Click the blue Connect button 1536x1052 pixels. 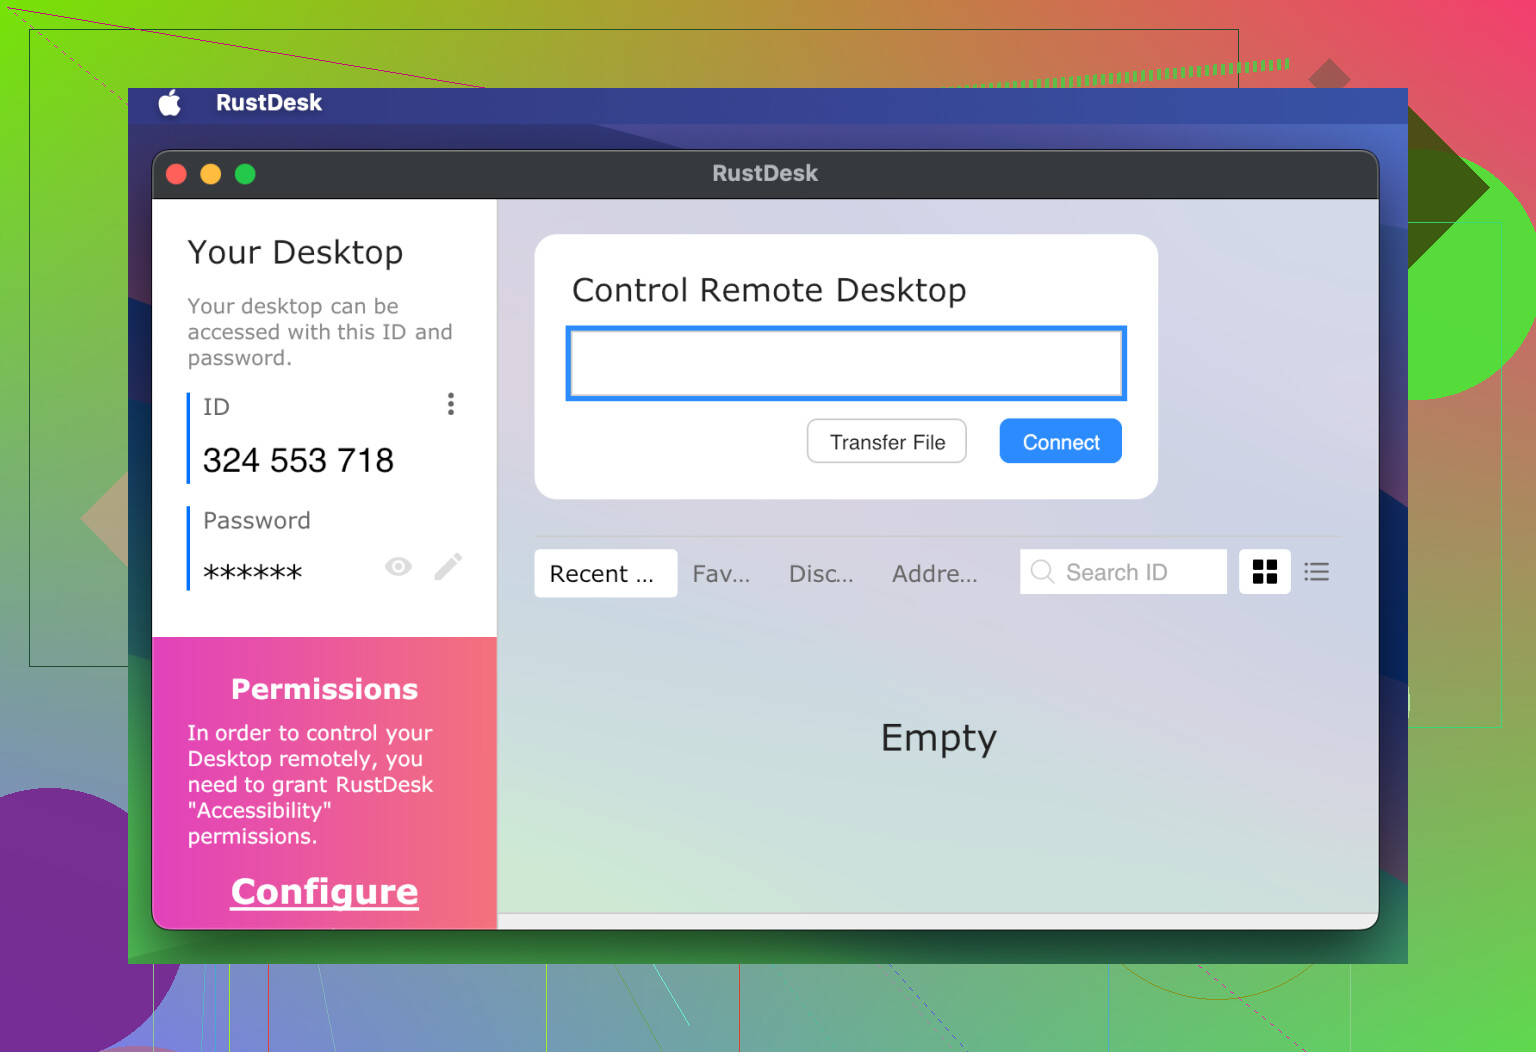[x=1061, y=441]
